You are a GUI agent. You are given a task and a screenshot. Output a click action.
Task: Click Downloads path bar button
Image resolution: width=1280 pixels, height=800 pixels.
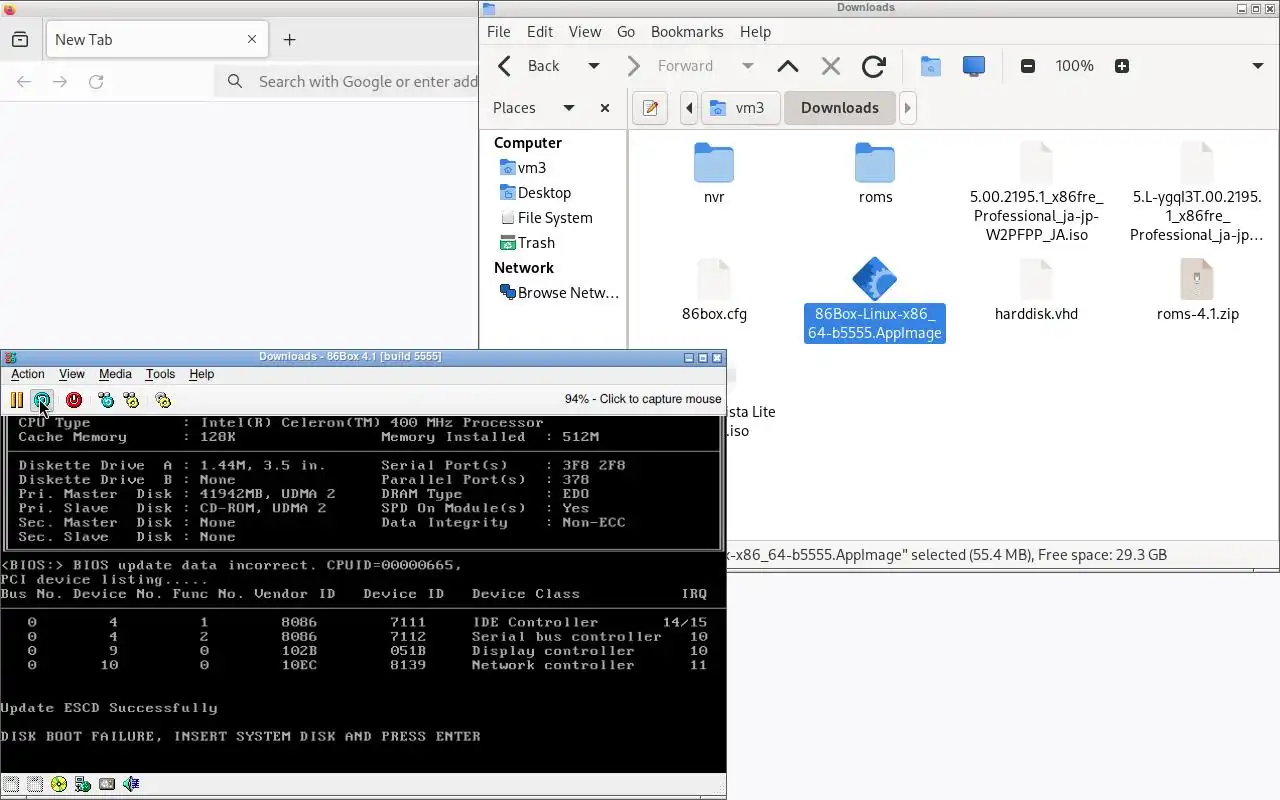[x=840, y=108]
